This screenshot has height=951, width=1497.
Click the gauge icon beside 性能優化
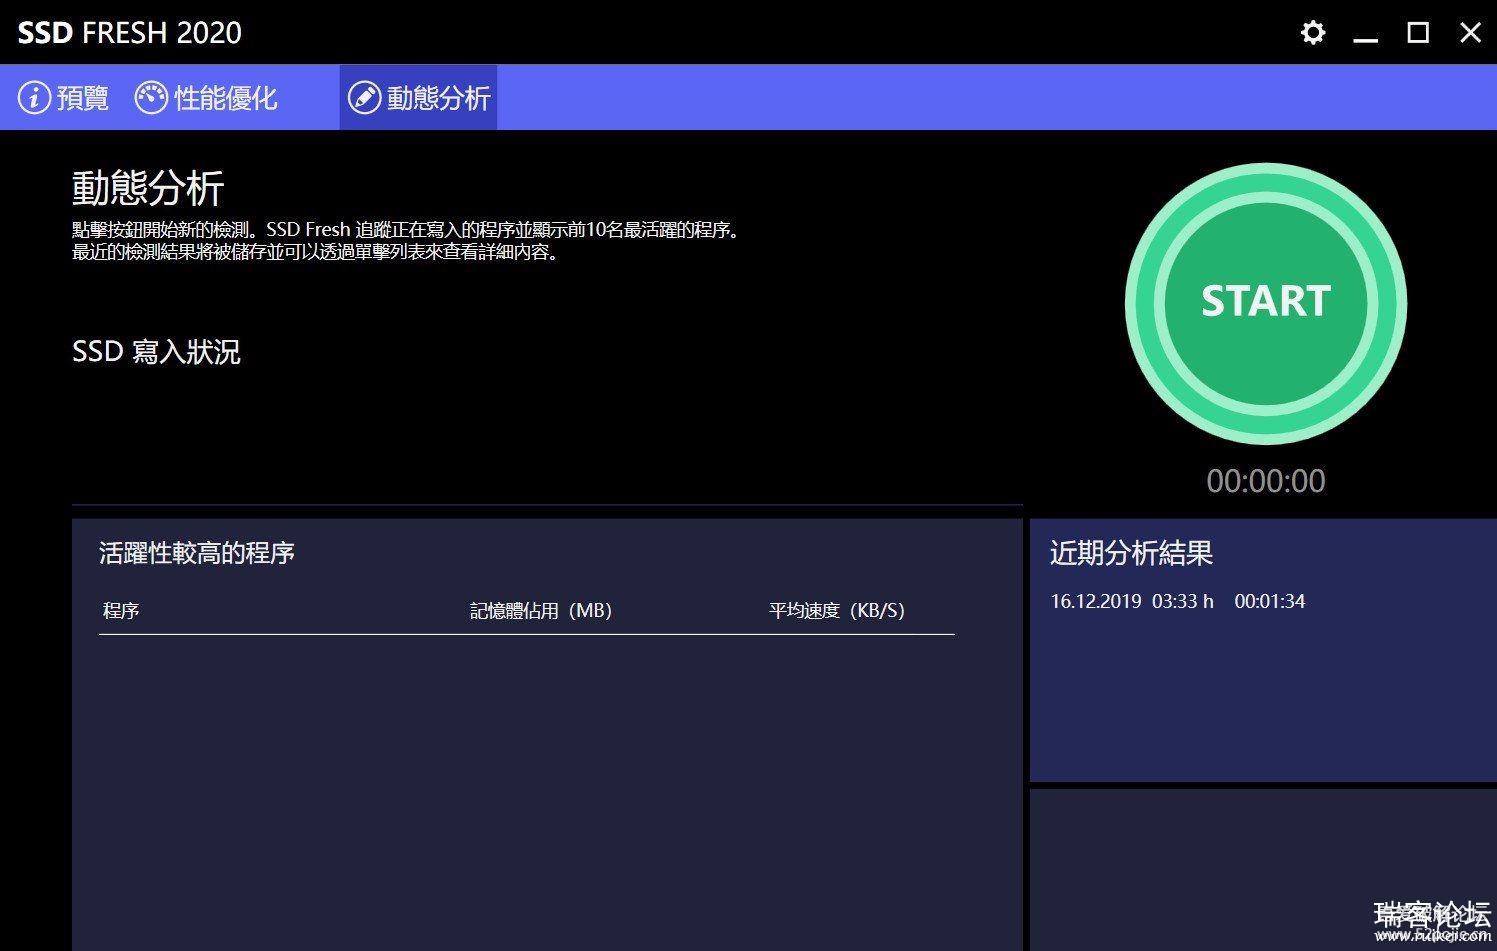tap(151, 98)
